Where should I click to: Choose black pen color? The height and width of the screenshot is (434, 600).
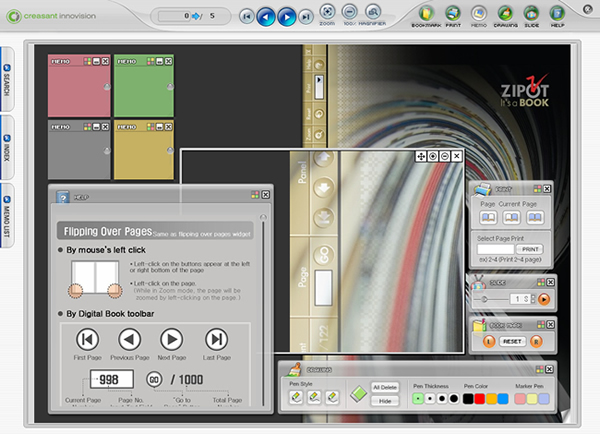[468, 399]
